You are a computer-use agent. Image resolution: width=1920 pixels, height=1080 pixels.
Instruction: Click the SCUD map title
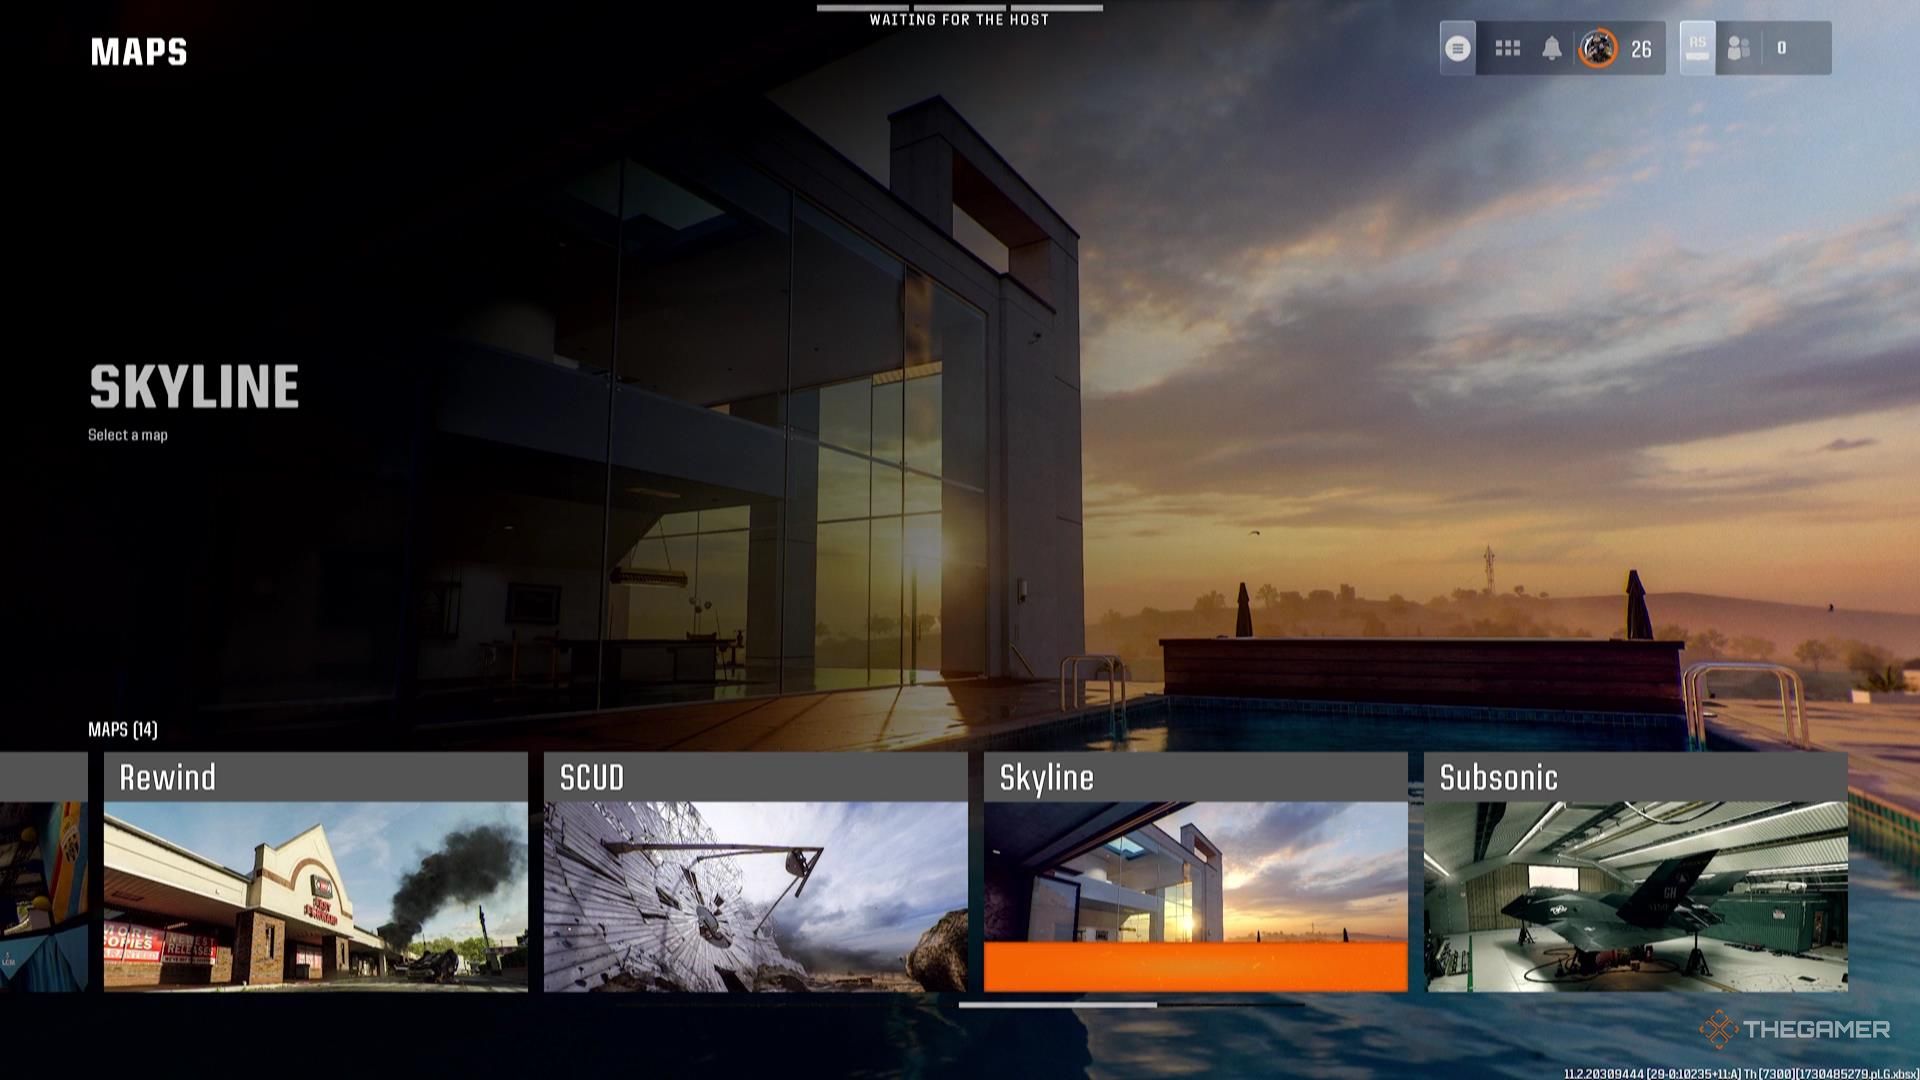(x=591, y=777)
